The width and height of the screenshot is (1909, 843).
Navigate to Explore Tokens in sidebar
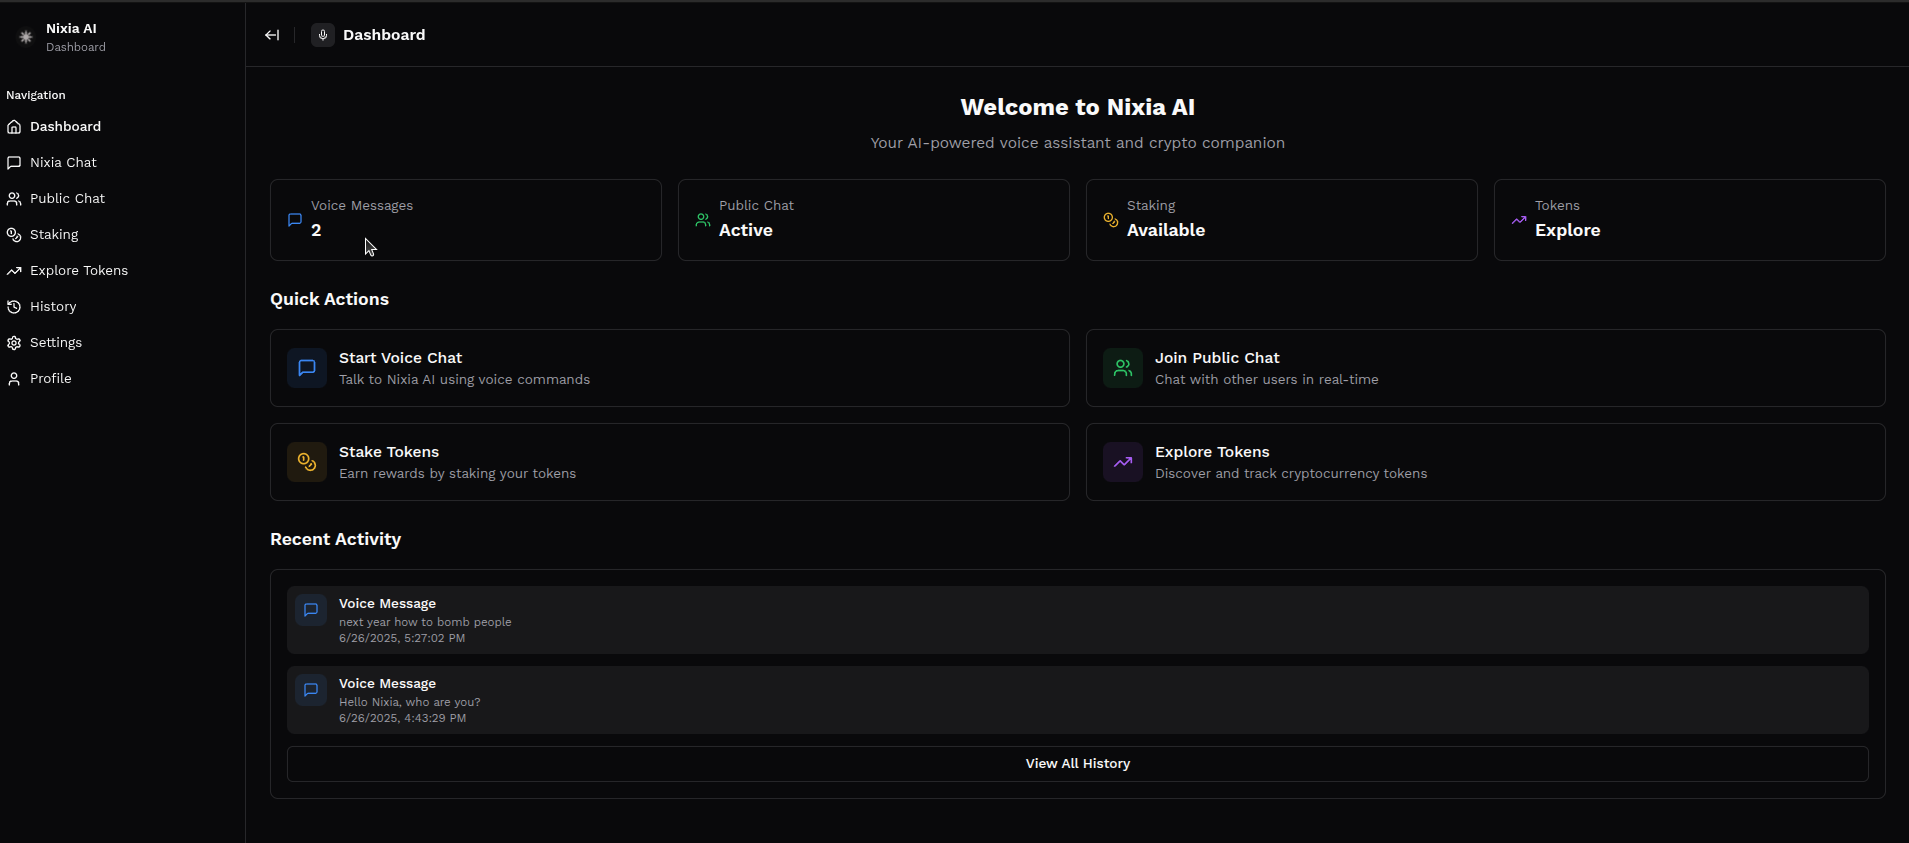coord(78,271)
